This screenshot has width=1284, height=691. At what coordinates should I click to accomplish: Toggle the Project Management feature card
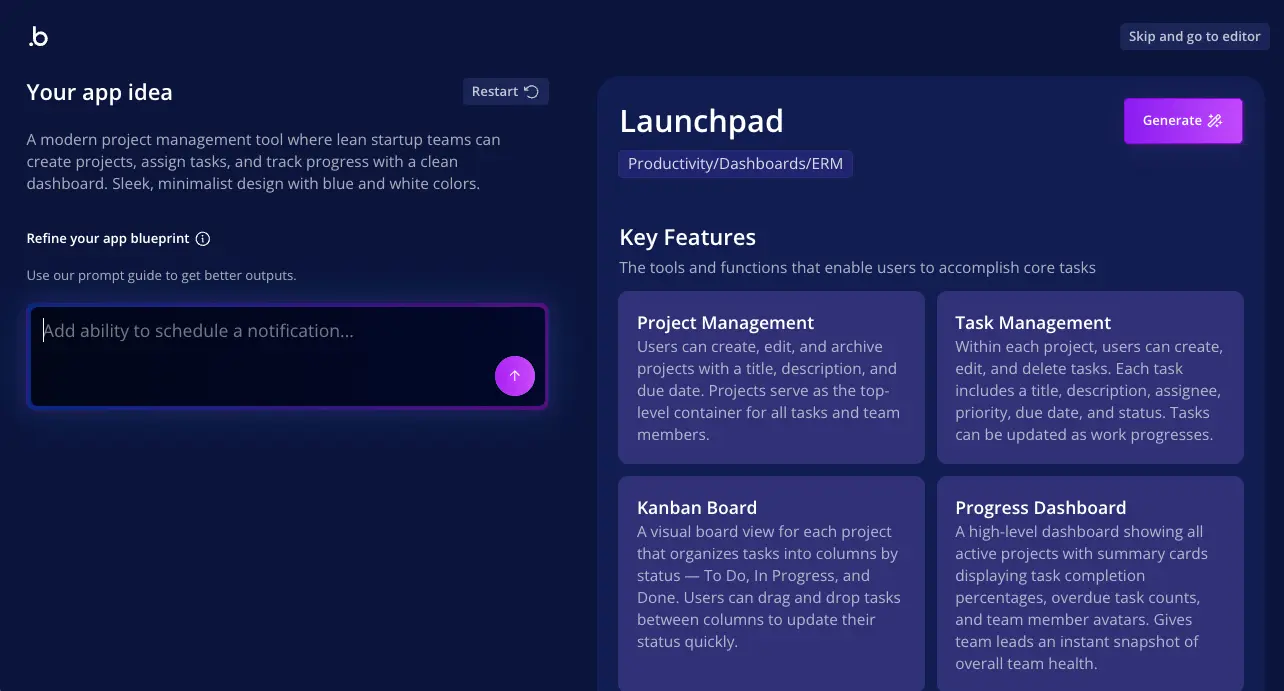pyautogui.click(x=771, y=377)
